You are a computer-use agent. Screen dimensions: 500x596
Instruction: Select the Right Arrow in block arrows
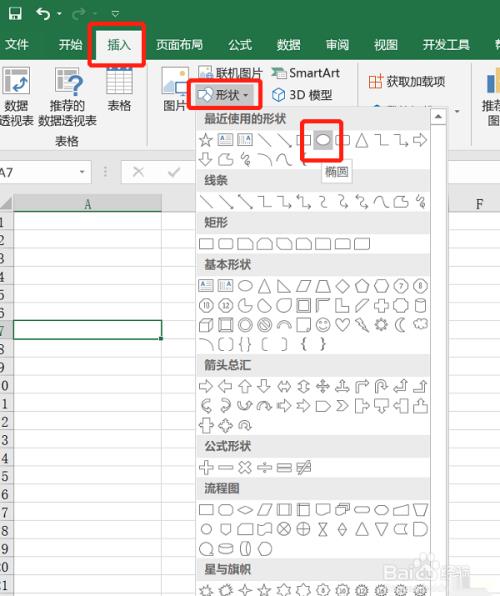coord(206,387)
